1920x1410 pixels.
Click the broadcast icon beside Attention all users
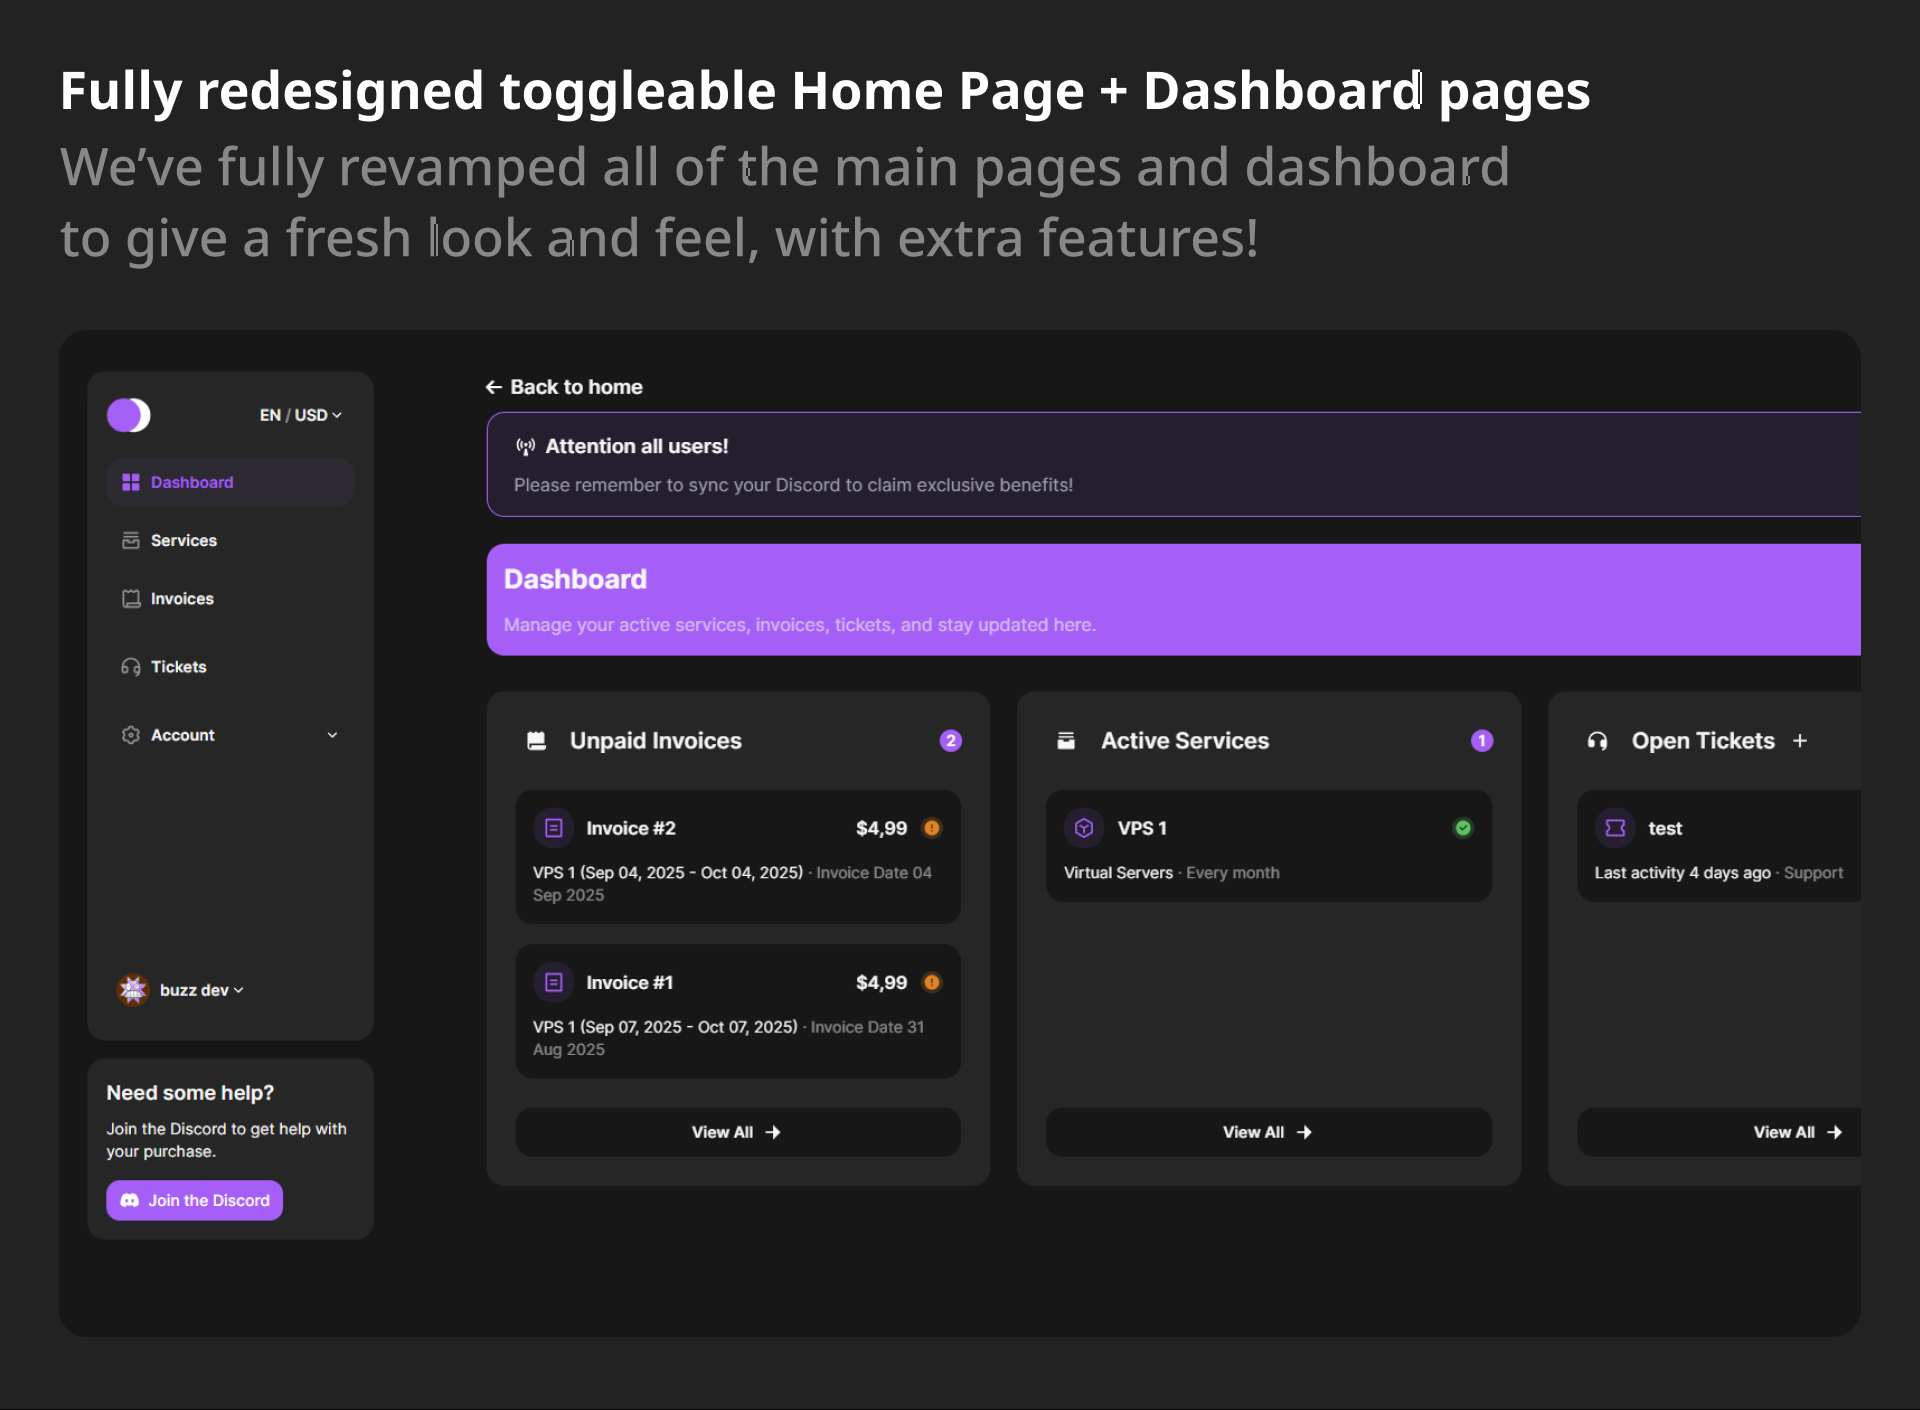(x=525, y=447)
